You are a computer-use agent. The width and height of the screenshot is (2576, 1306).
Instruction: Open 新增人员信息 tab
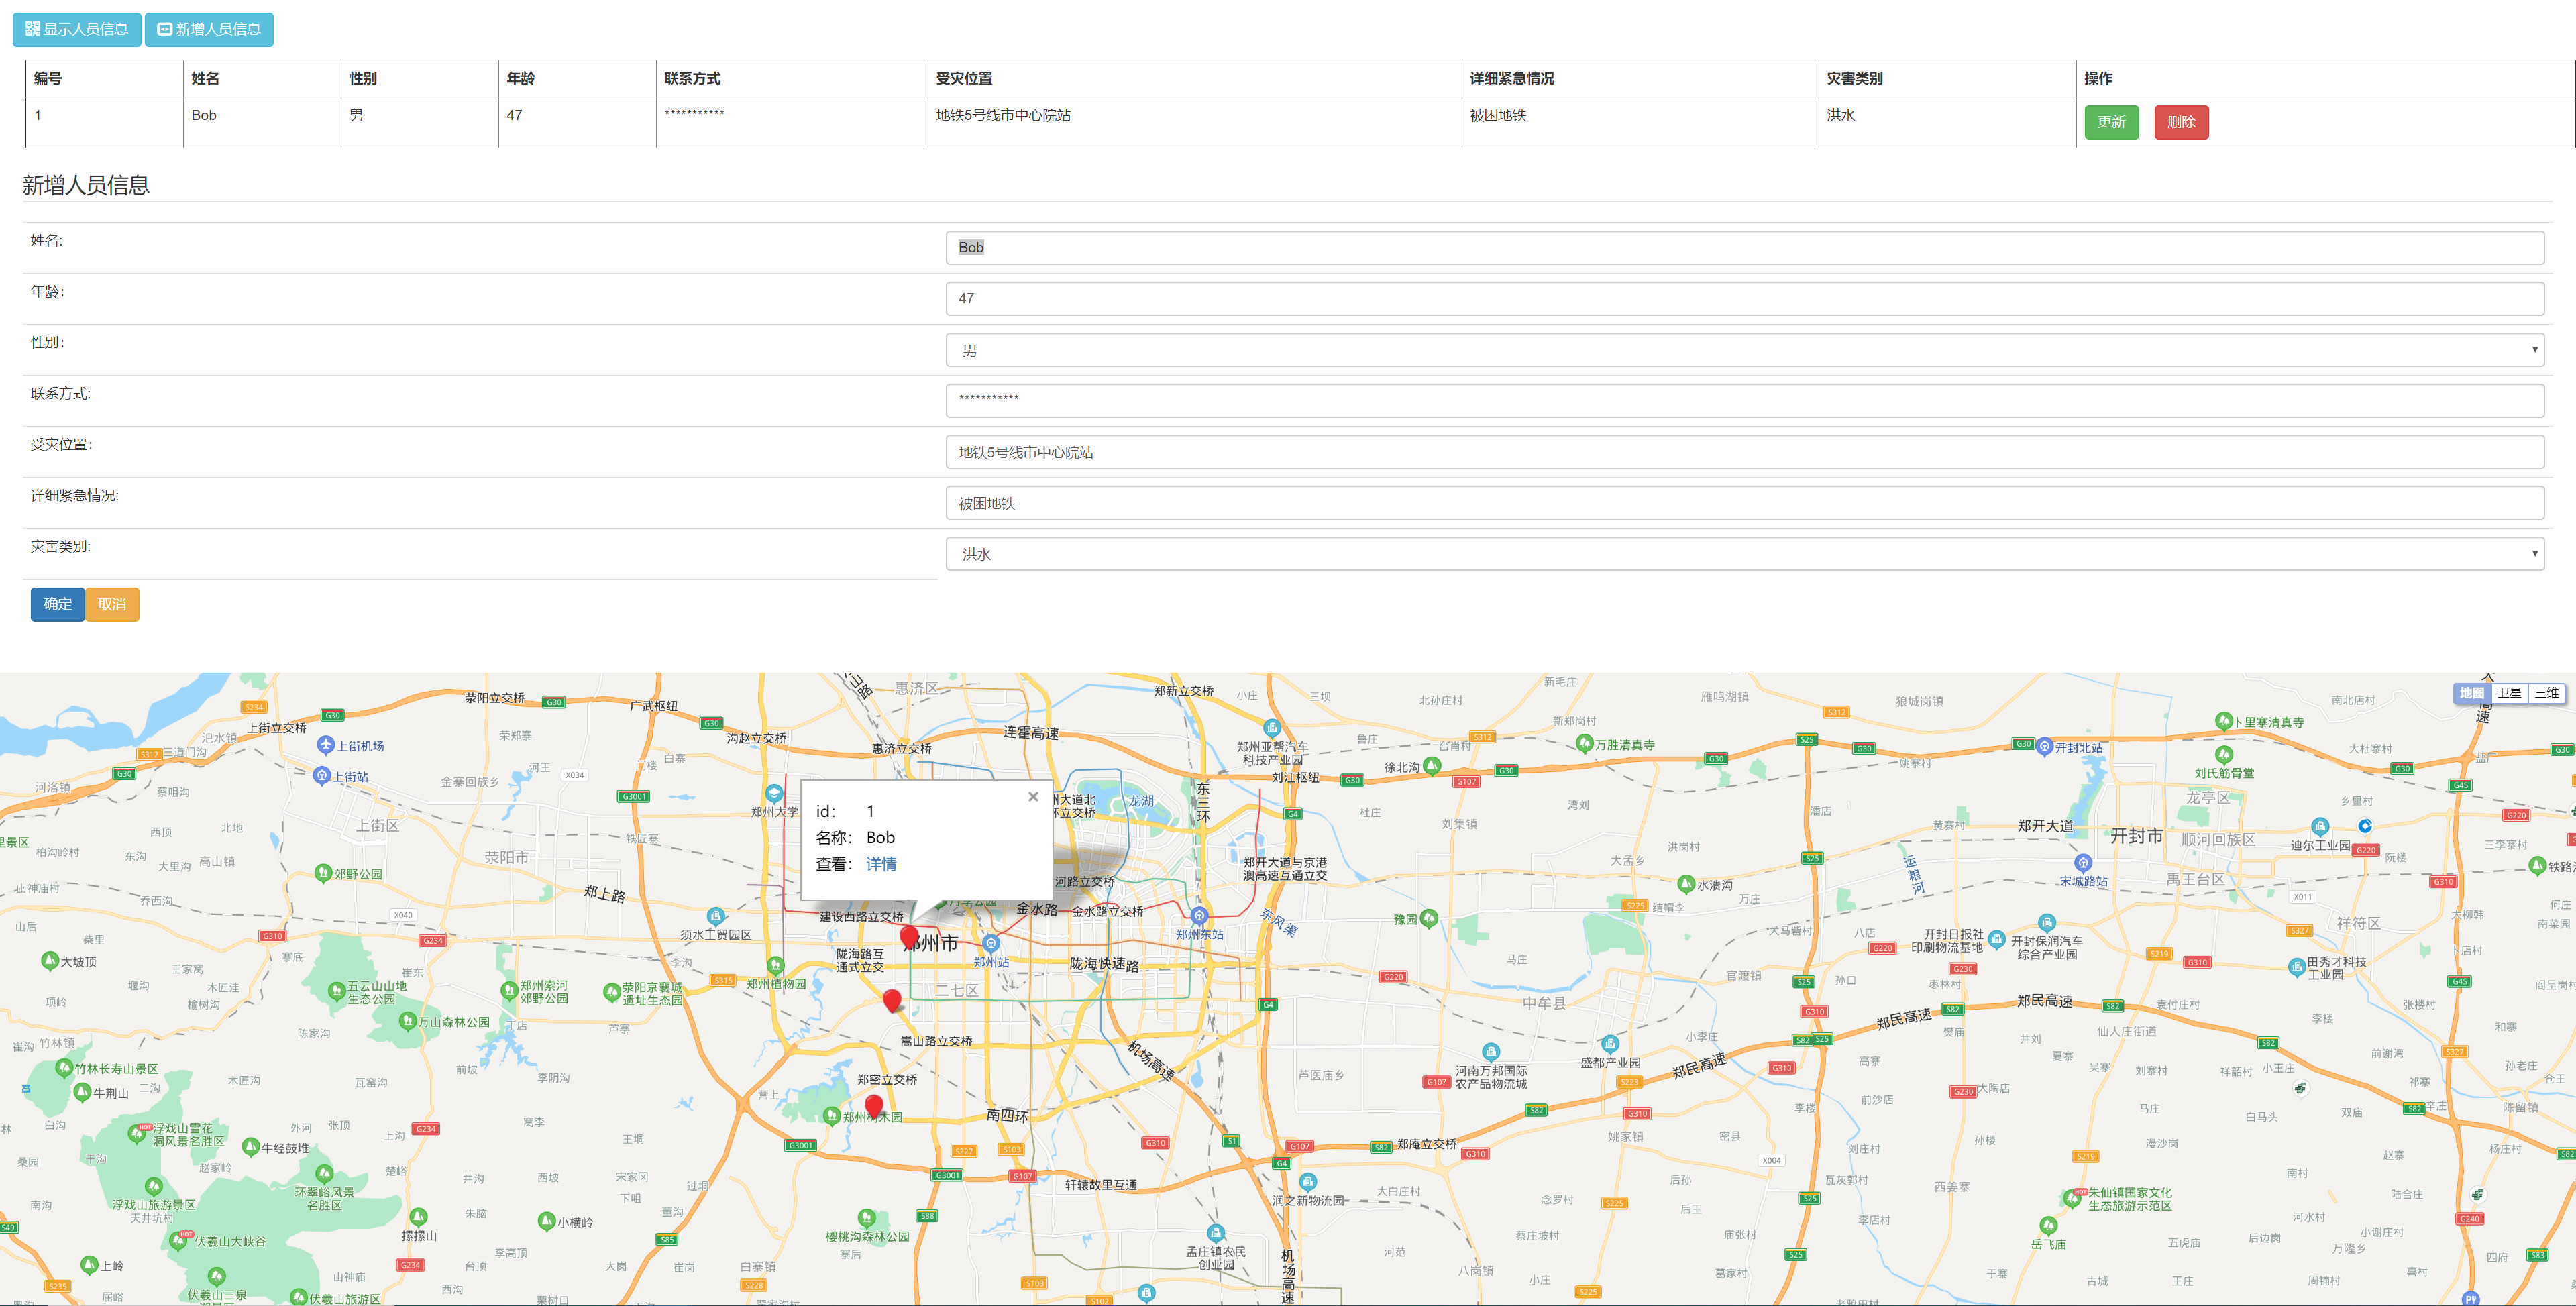209,29
